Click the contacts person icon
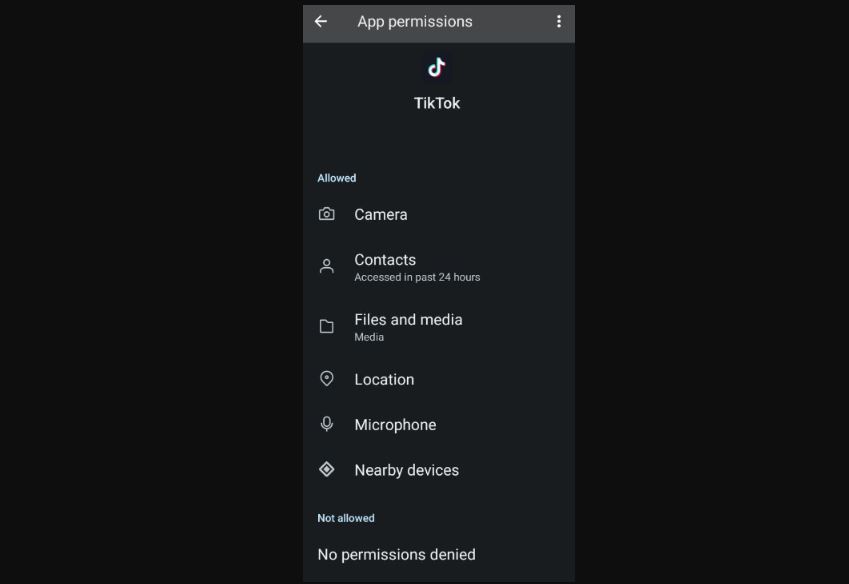Screen dimensions: 849x584 coord(326,266)
